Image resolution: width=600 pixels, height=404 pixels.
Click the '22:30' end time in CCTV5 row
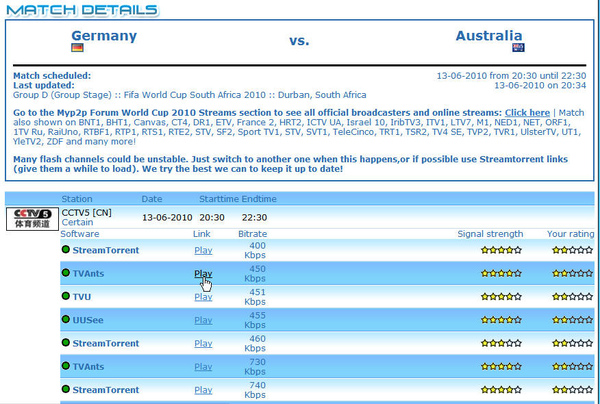click(x=254, y=218)
